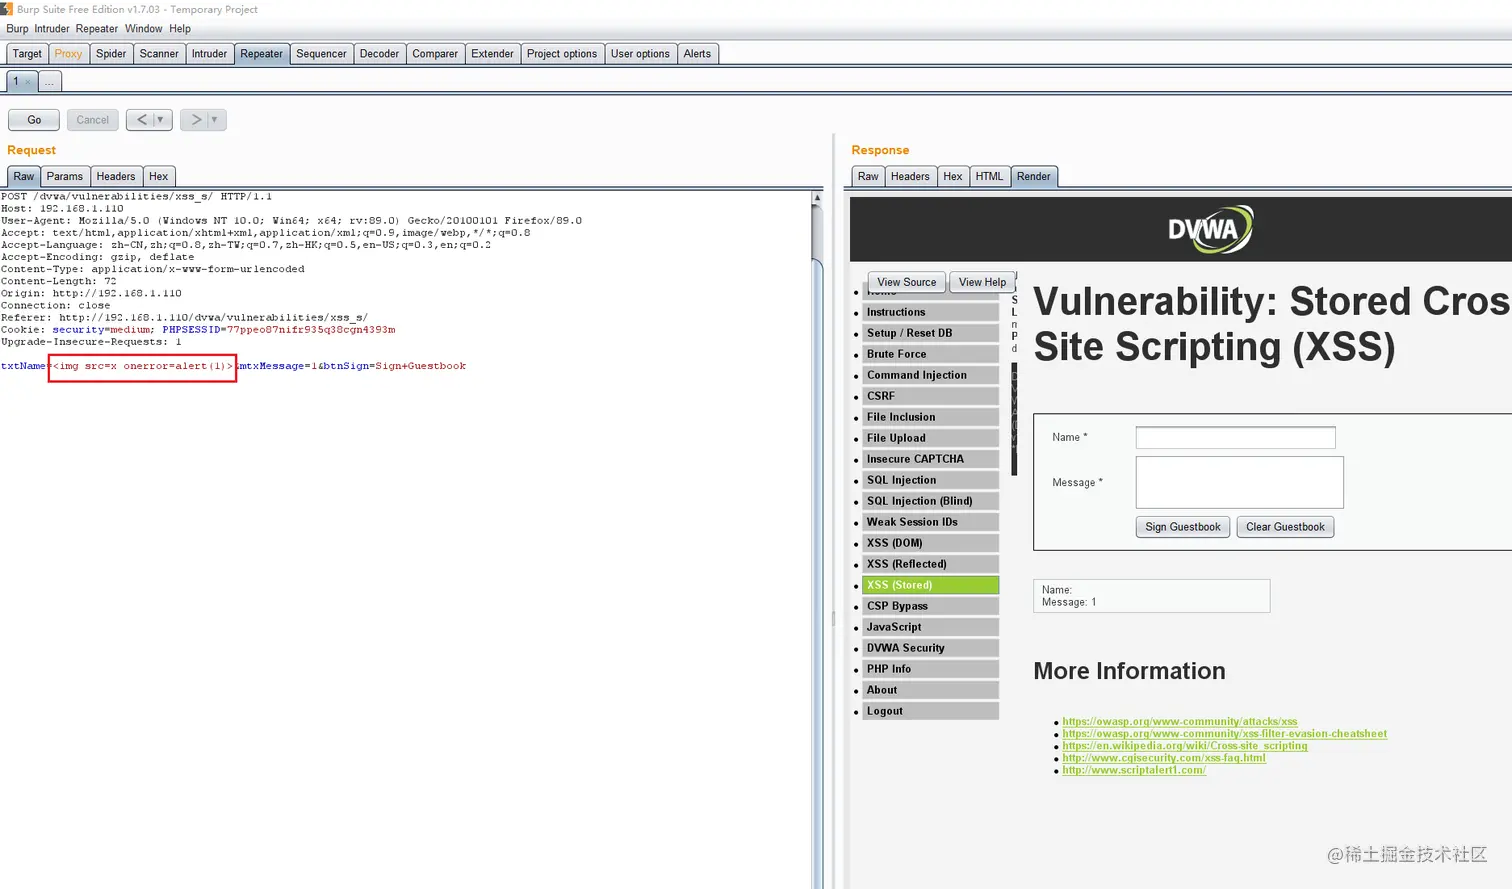Click the Logout link in the DVWA menu
1512x889 pixels.
coord(931,711)
